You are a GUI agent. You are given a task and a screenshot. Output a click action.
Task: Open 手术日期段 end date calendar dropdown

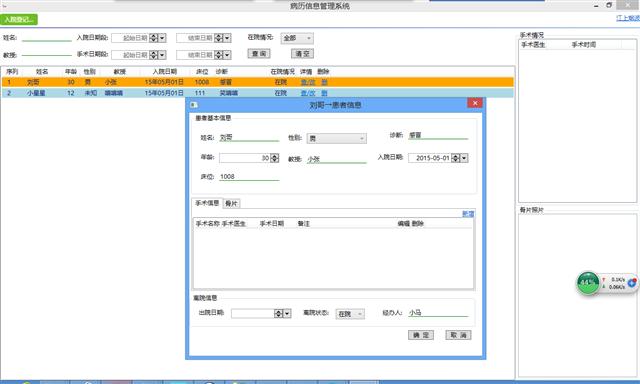(227, 55)
